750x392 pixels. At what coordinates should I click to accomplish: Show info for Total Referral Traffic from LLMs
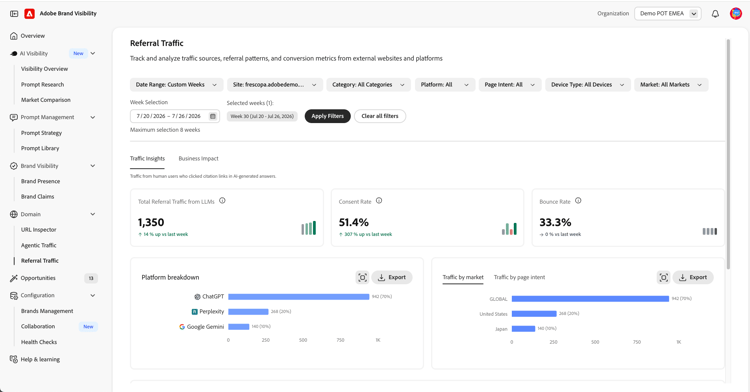click(x=222, y=201)
